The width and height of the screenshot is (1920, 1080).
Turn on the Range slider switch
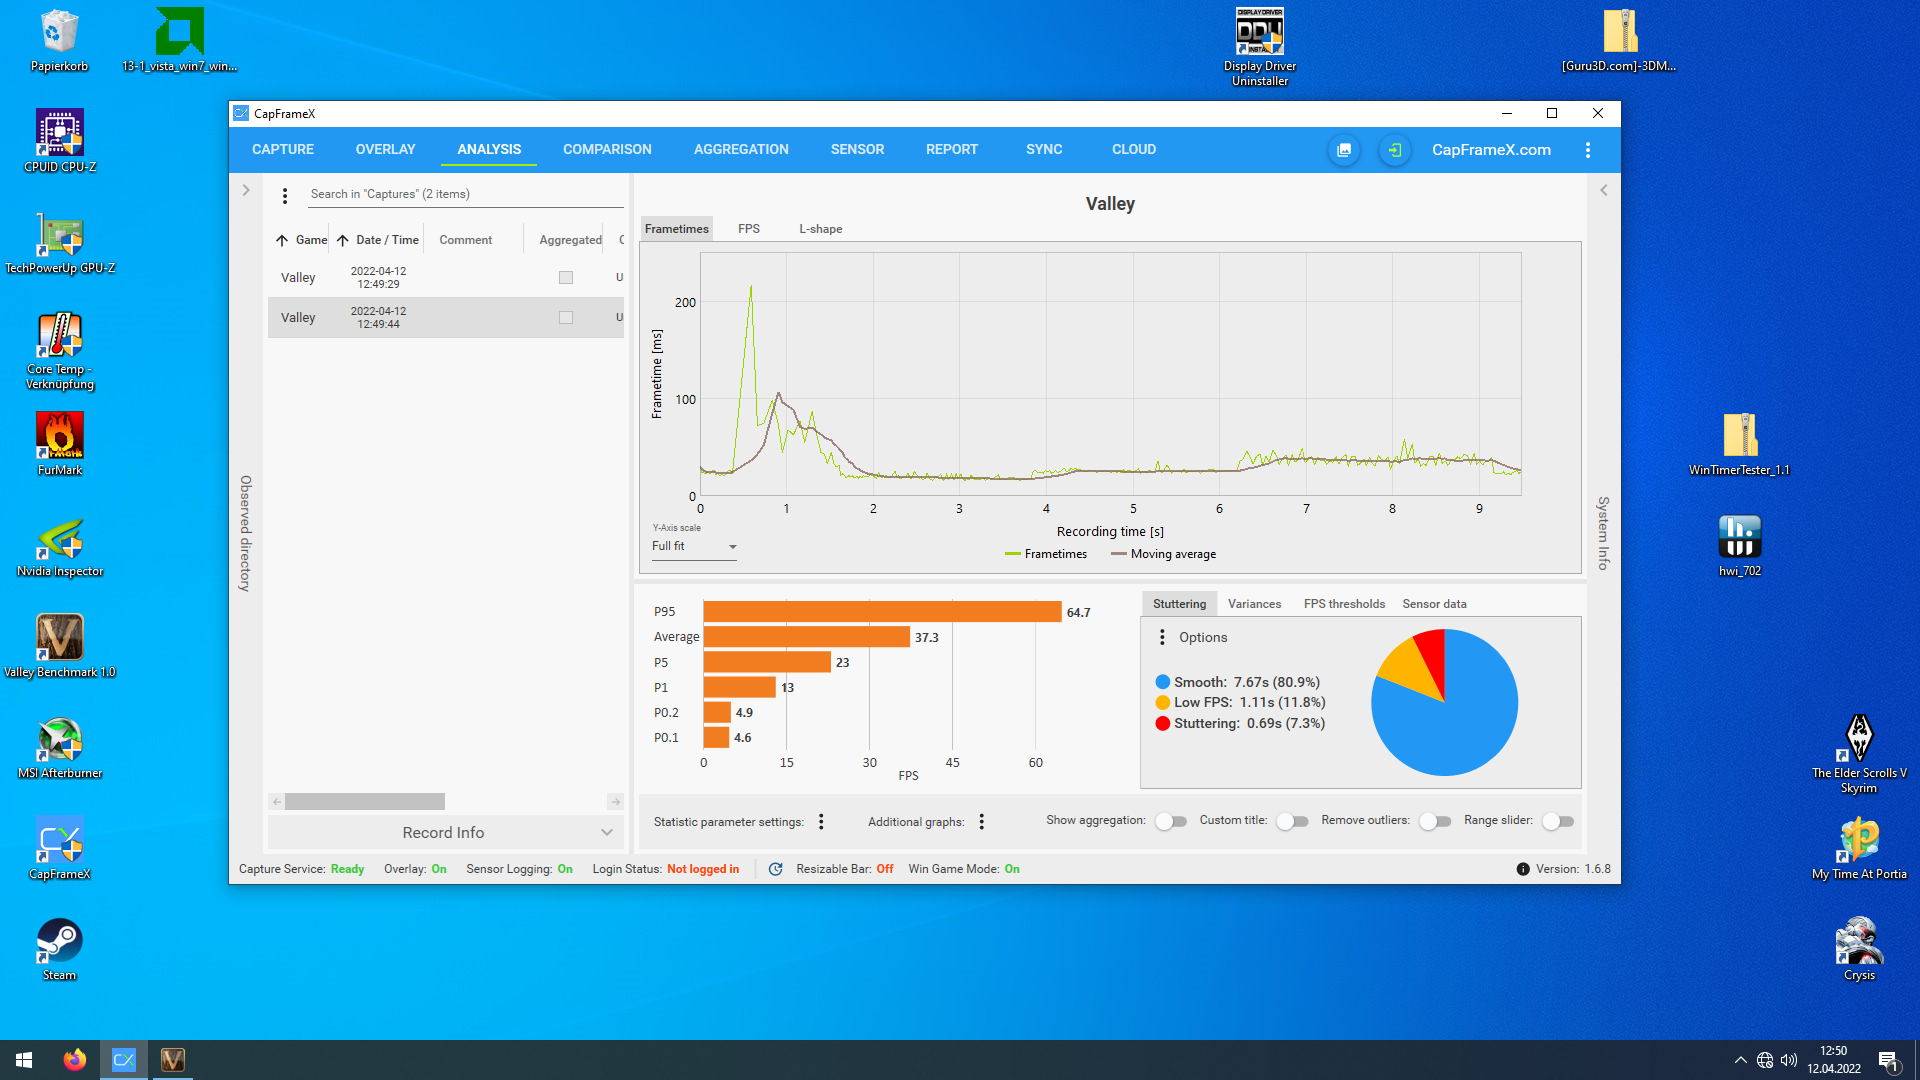point(1558,822)
